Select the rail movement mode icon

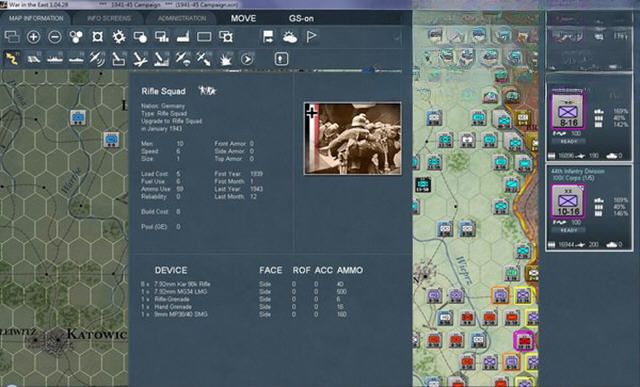pos(33,59)
